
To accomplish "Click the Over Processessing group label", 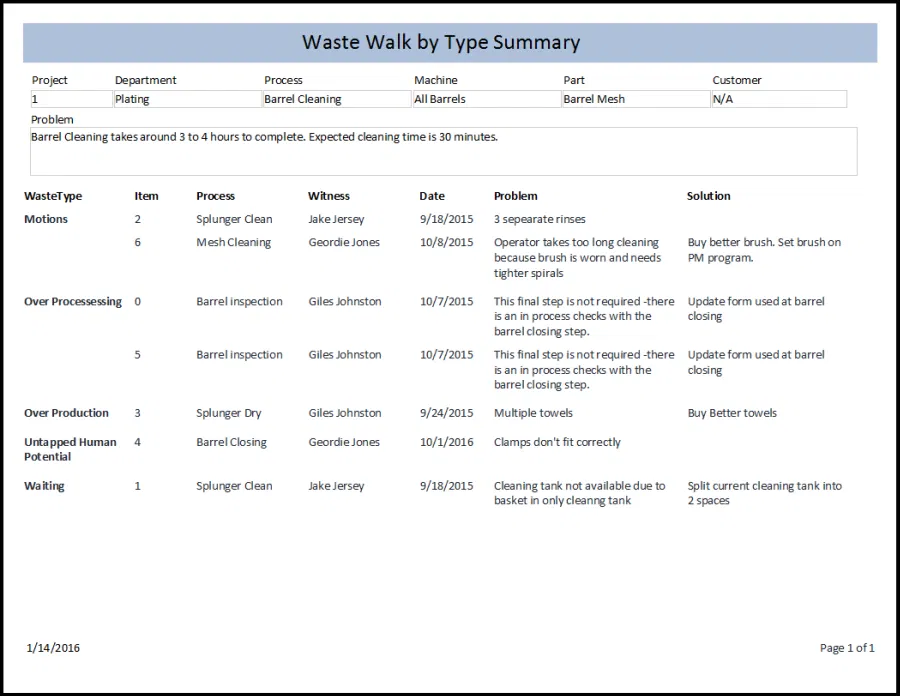I will tap(73, 301).
